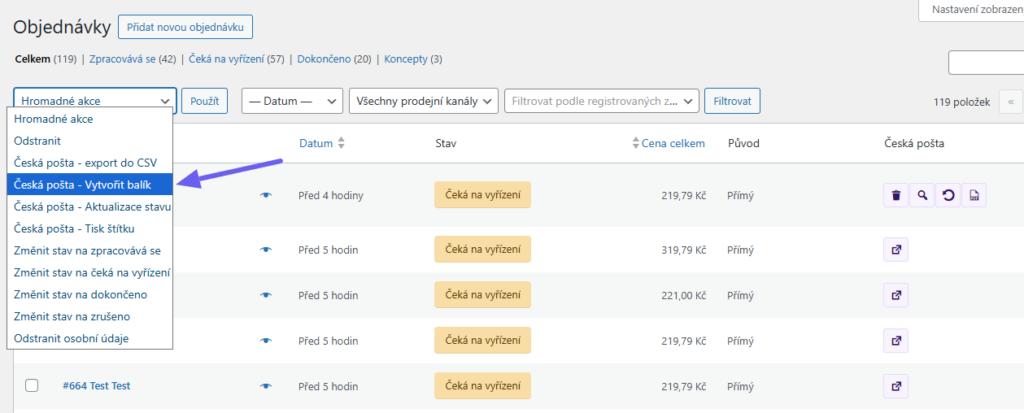This screenshot has height=413, width=1024.
Task: Select Změnit stav na čeká na vyřízení
Action: pyautogui.click(x=90, y=273)
